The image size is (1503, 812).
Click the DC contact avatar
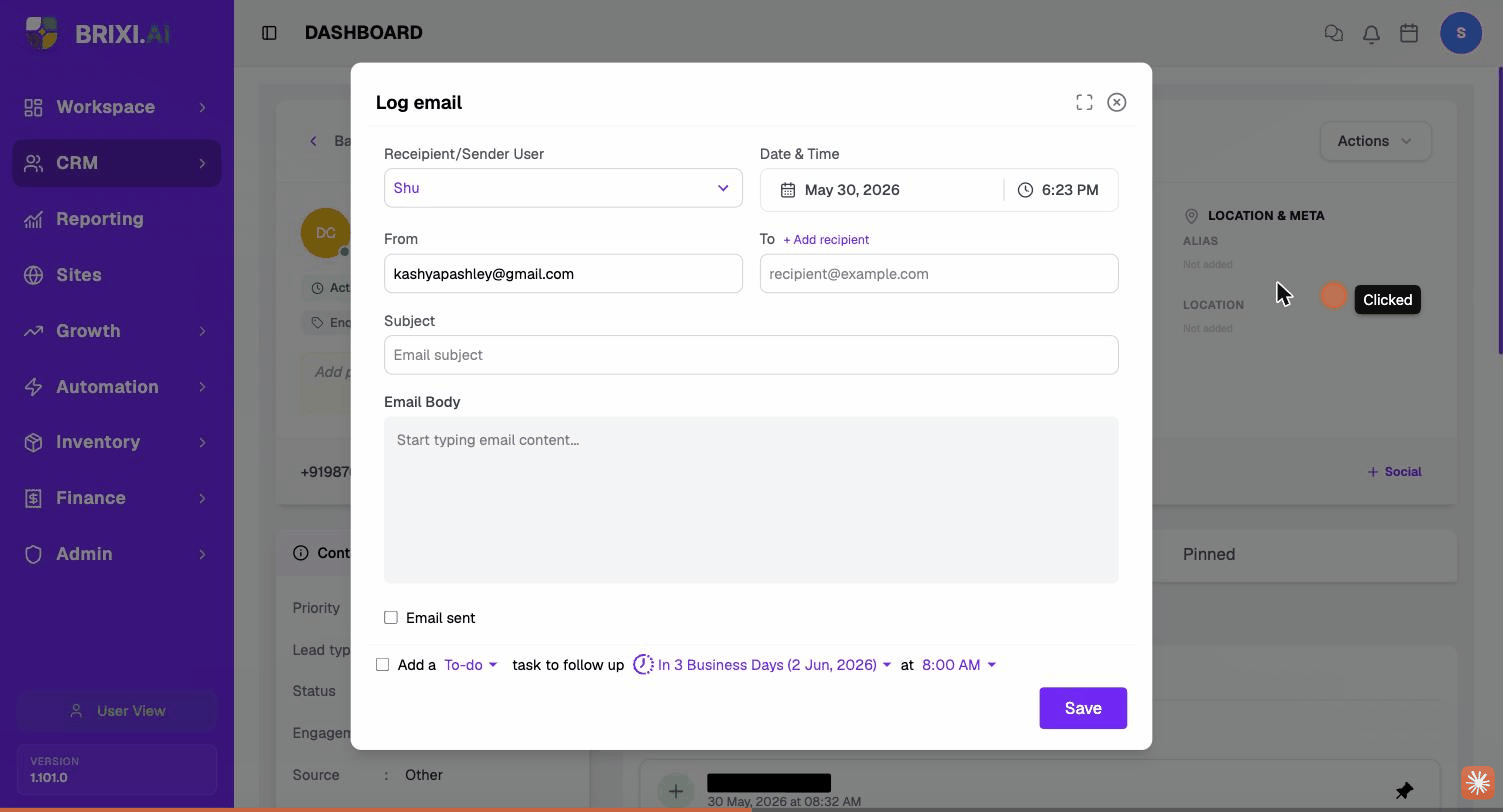tap(326, 233)
